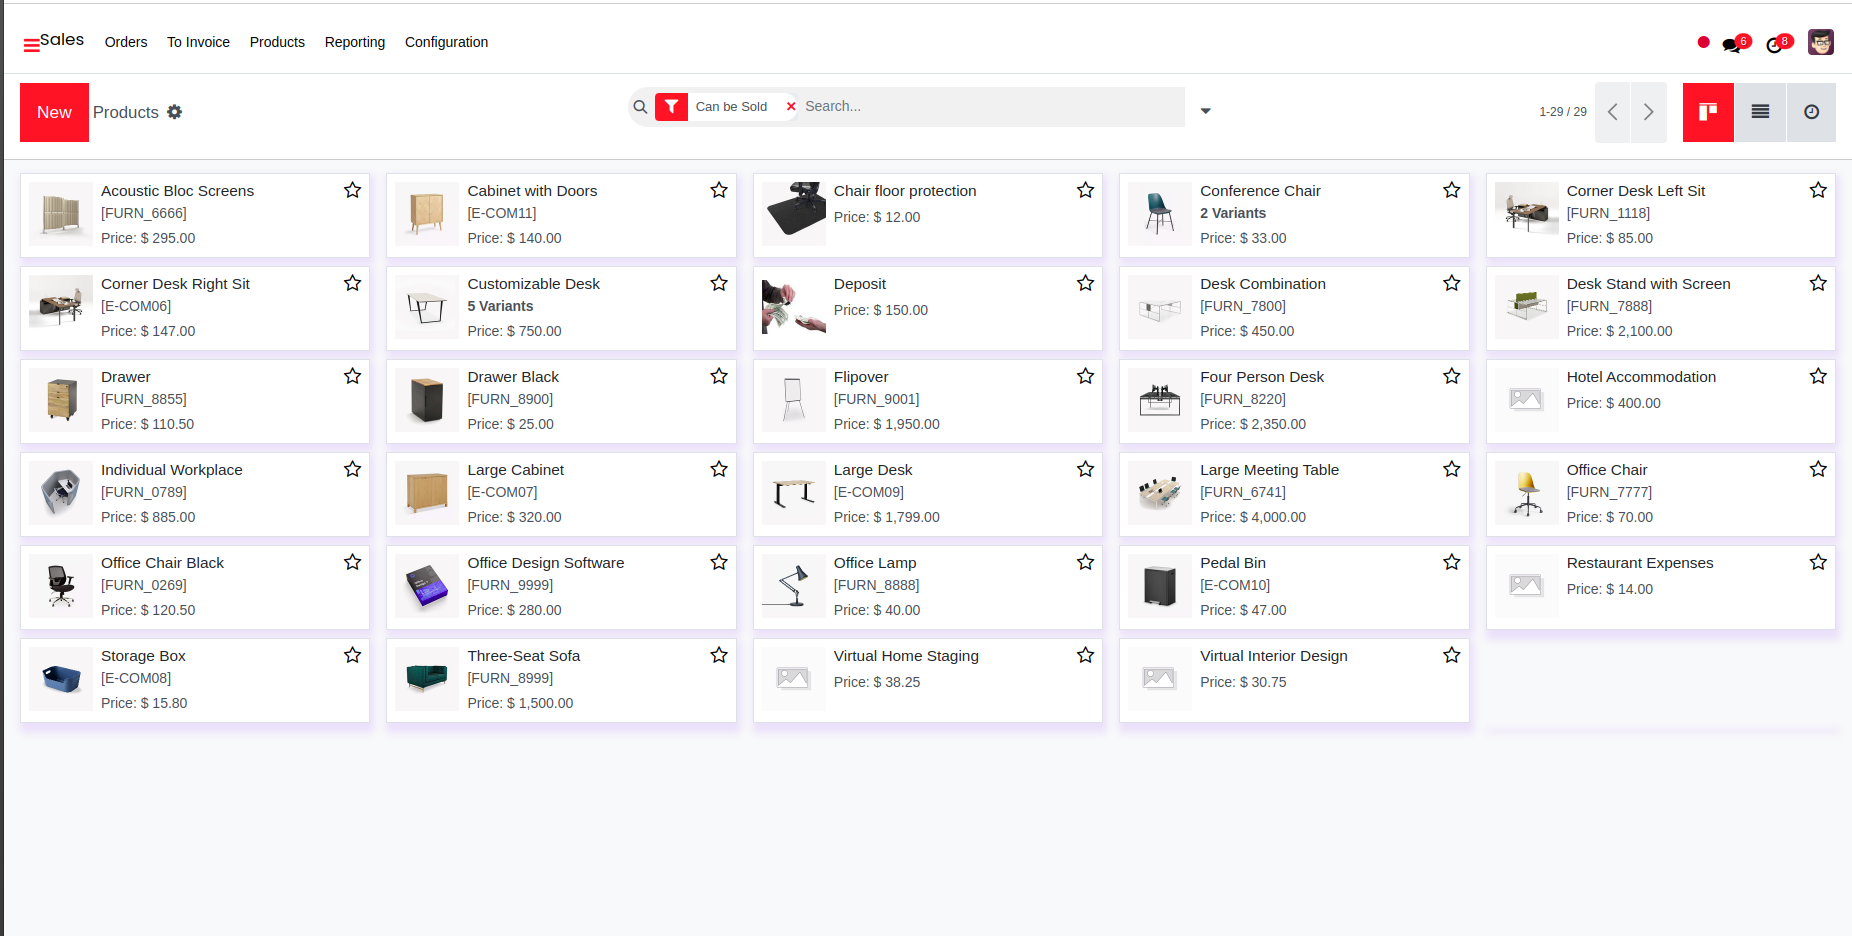Viewport: 1852px width, 936px height.
Task: Remove the Can be Sold filter
Action: point(791,107)
